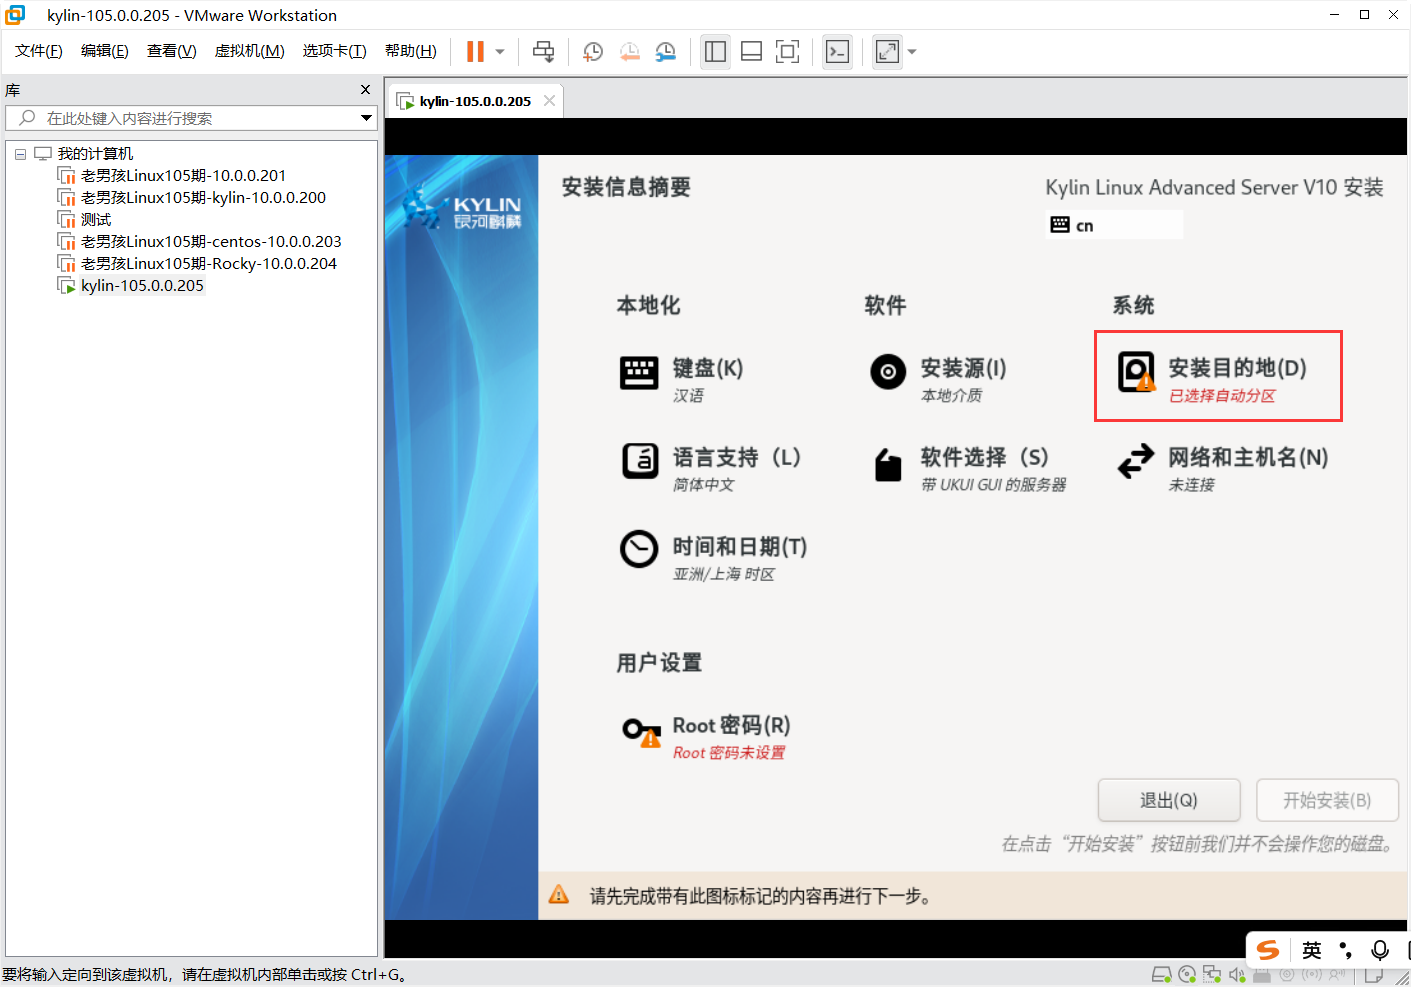Click the send Ctrl+Alt+Del toolbar icon
The width and height of the screenshot is (1411, 987).
click(x=543, y=52)
